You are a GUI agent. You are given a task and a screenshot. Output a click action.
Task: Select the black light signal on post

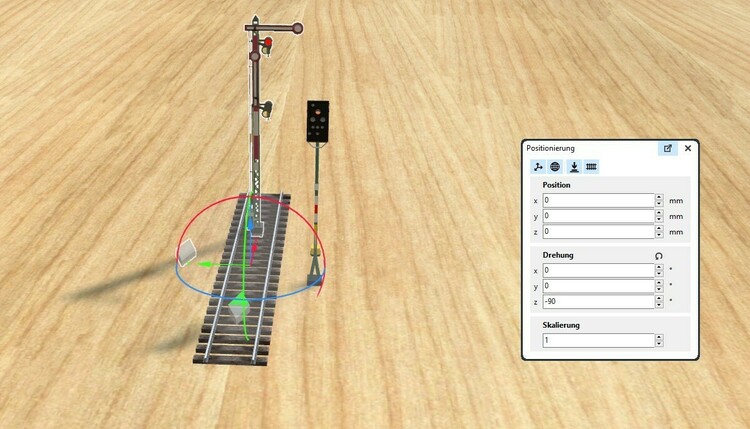[317, 121]
